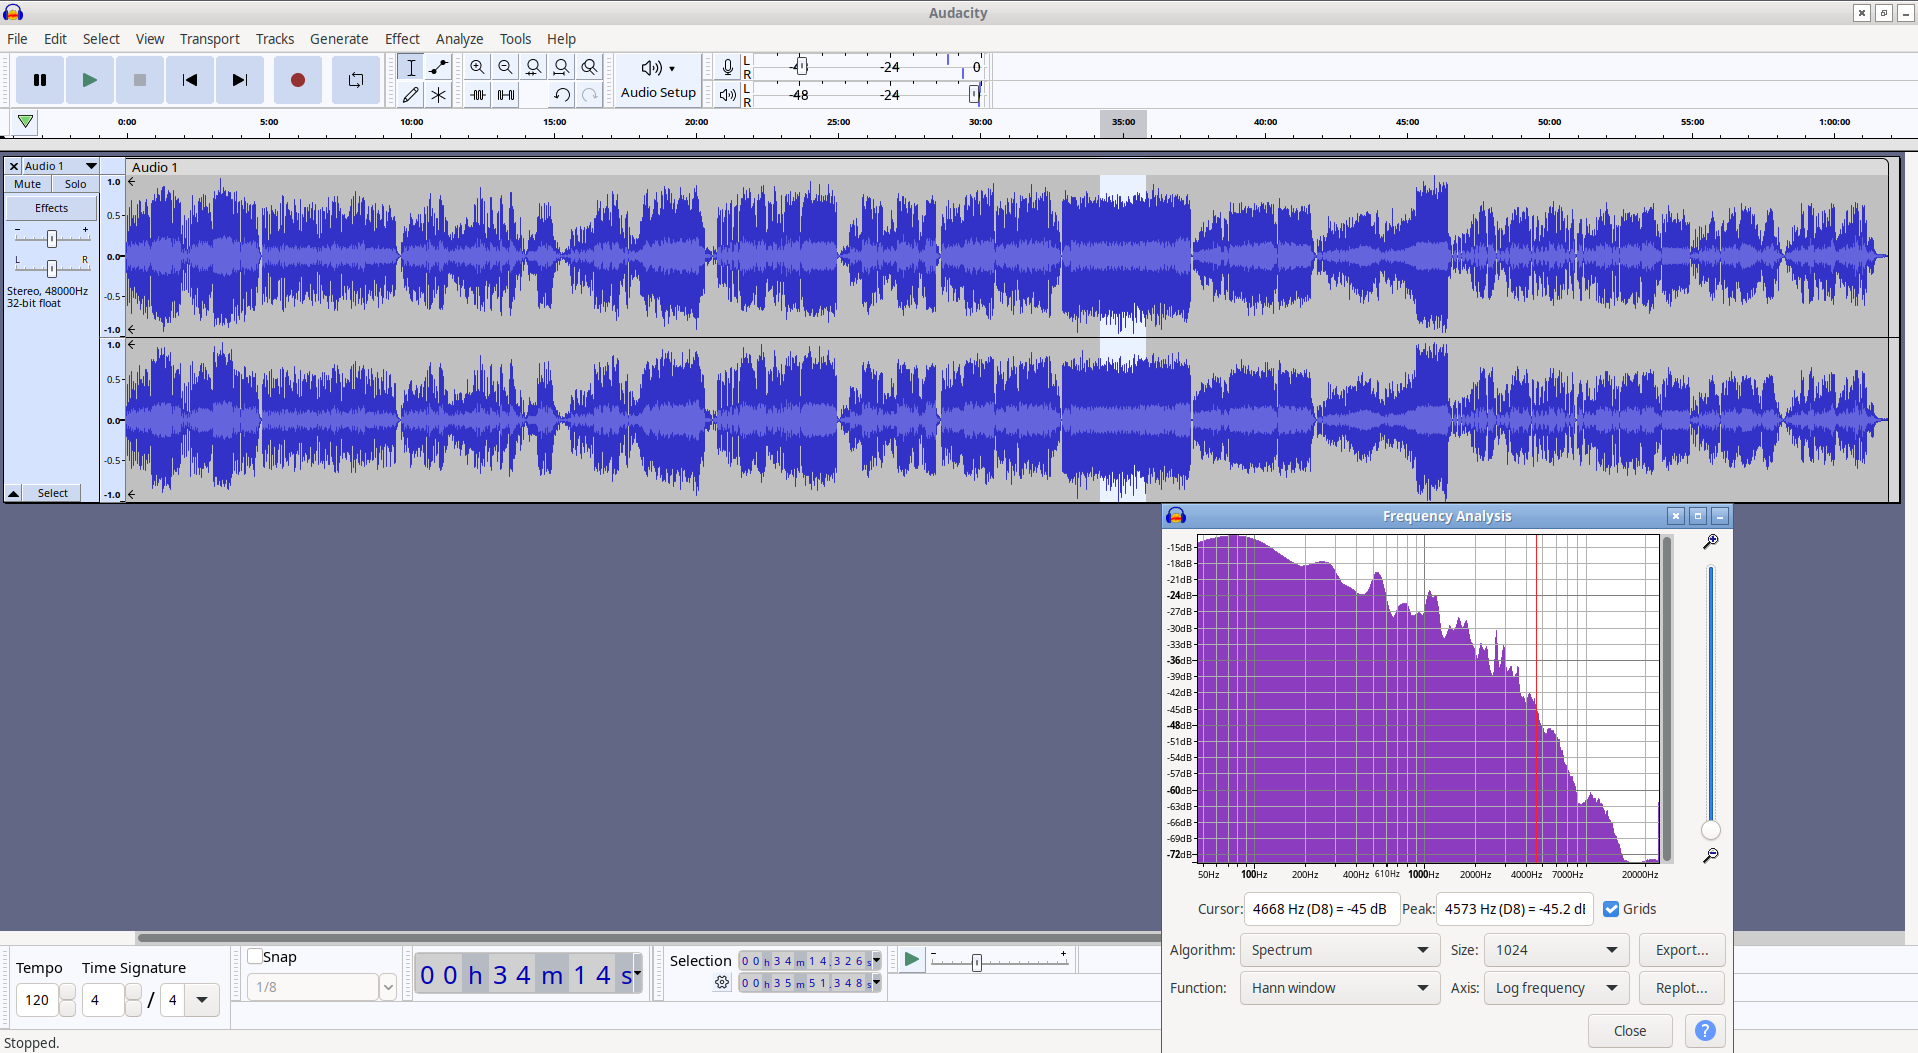Click the Export... button
Screen dimensions: 1918x1053
pyautogui.click(x=1682, y=950)
